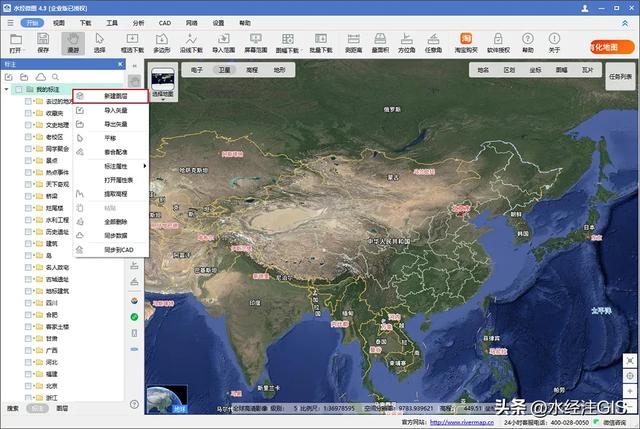Click the 淘宝购买 Taobao purchase icon

[466, 38]
